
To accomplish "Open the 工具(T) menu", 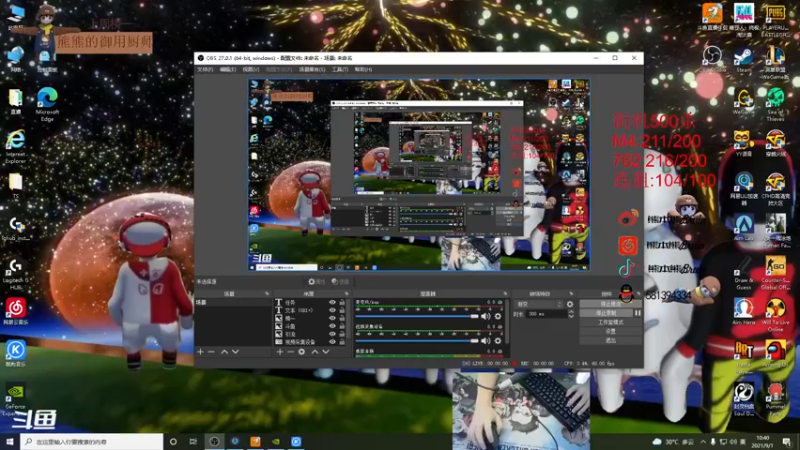I will (340, 69).
